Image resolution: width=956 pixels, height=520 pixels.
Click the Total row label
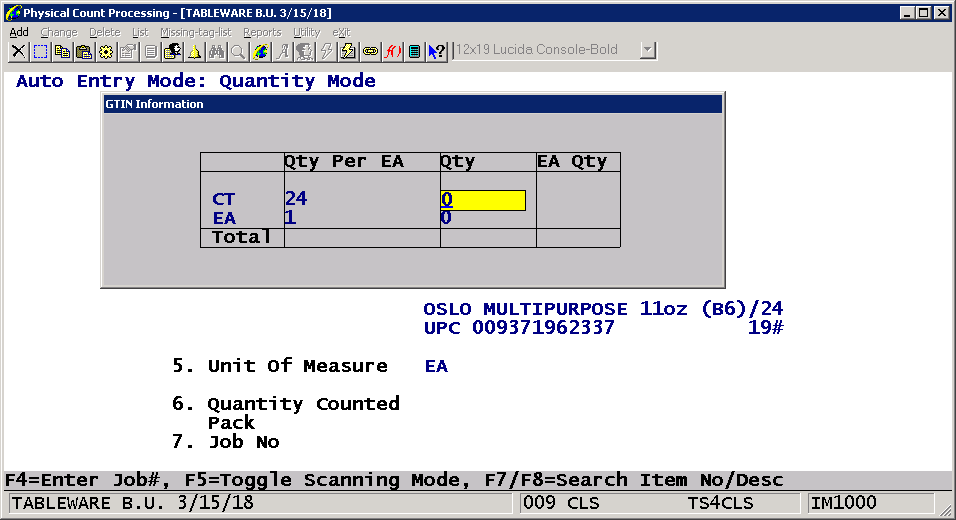coord(241,237)
